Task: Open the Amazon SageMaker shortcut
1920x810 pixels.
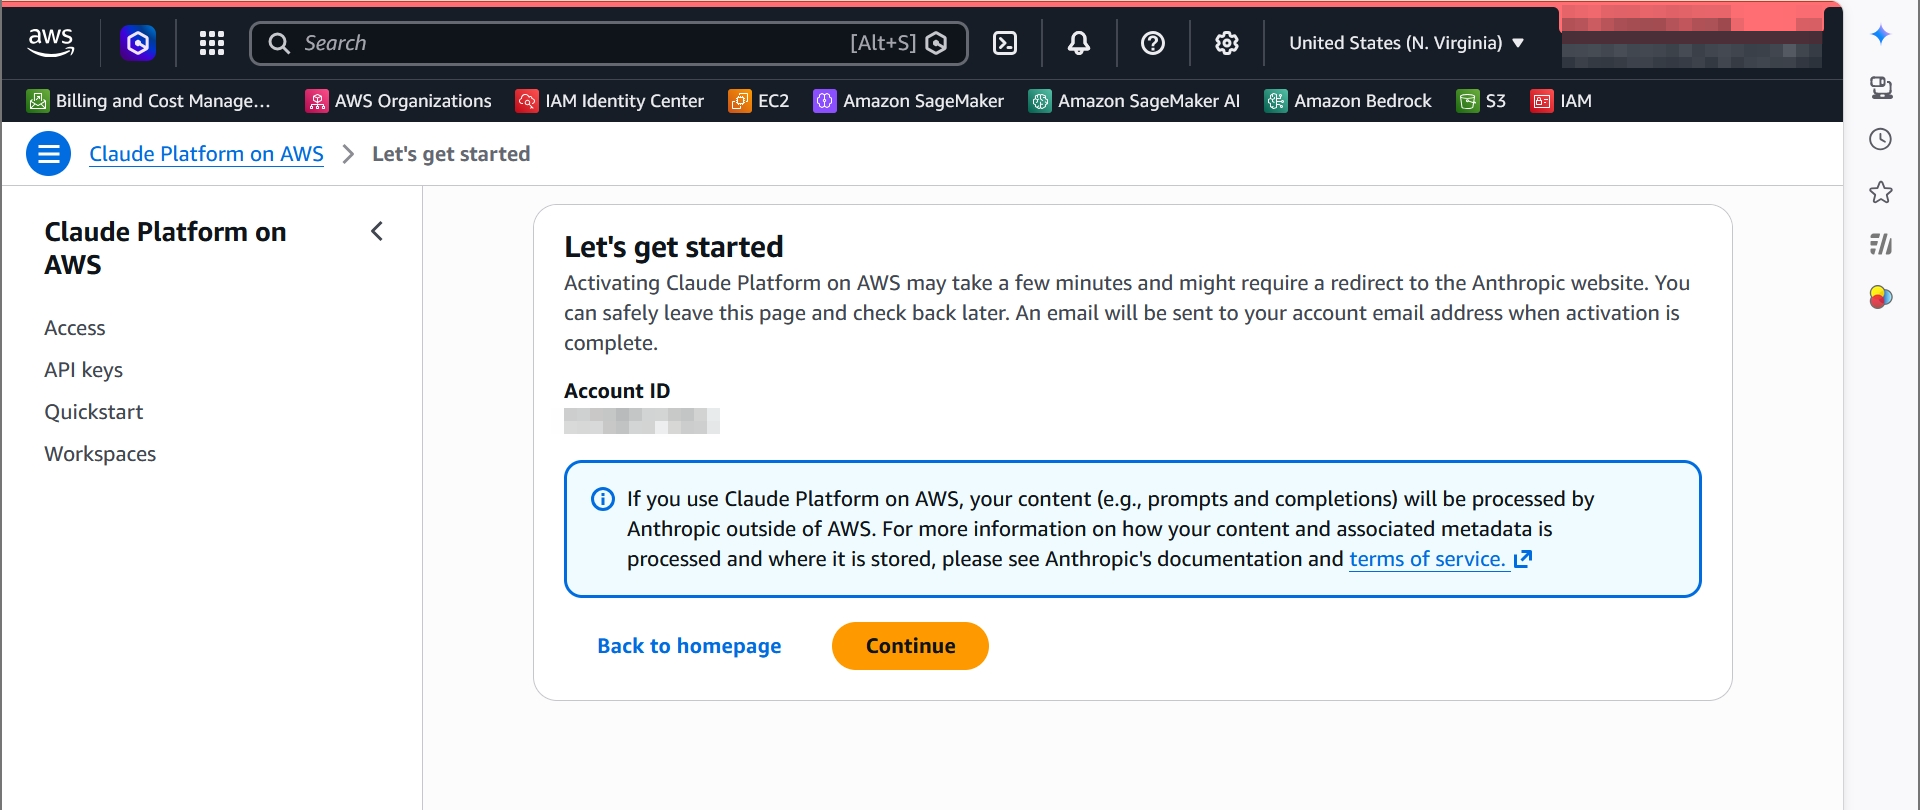Action: (909, 101)
